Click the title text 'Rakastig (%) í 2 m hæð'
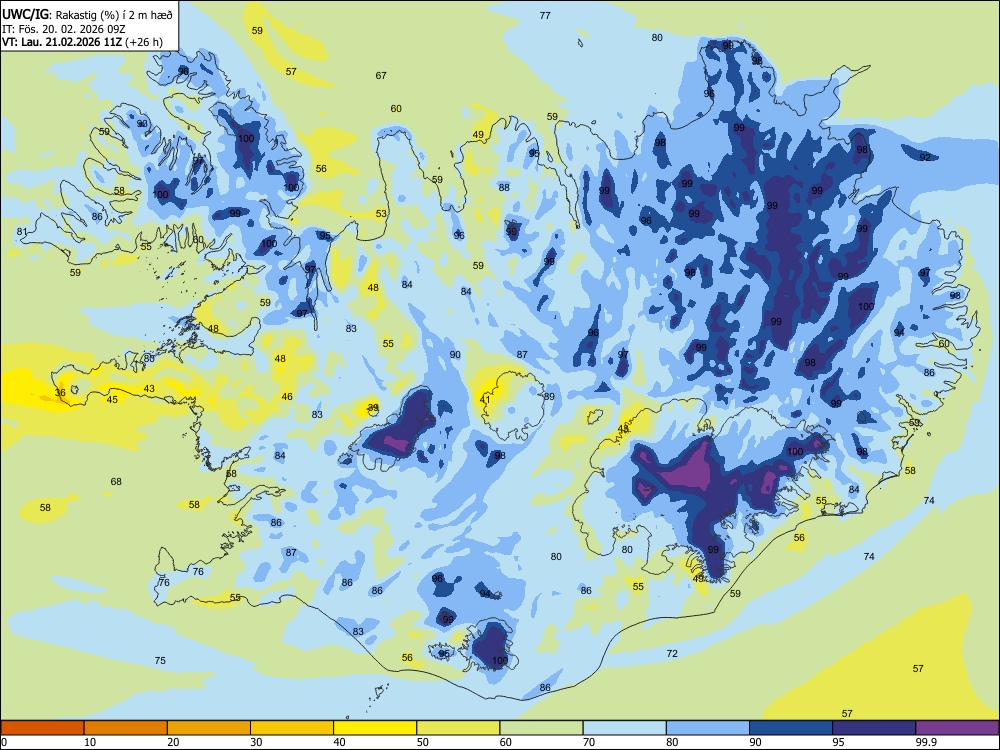This screenshot has width=1000, height=750. click(x=115, y=15)
